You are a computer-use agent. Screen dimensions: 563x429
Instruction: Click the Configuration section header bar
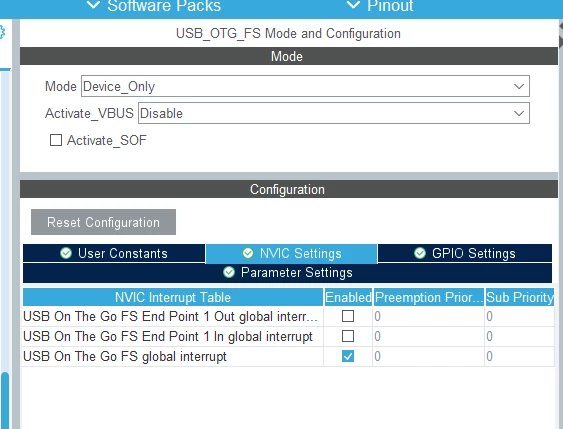(289, 189)
